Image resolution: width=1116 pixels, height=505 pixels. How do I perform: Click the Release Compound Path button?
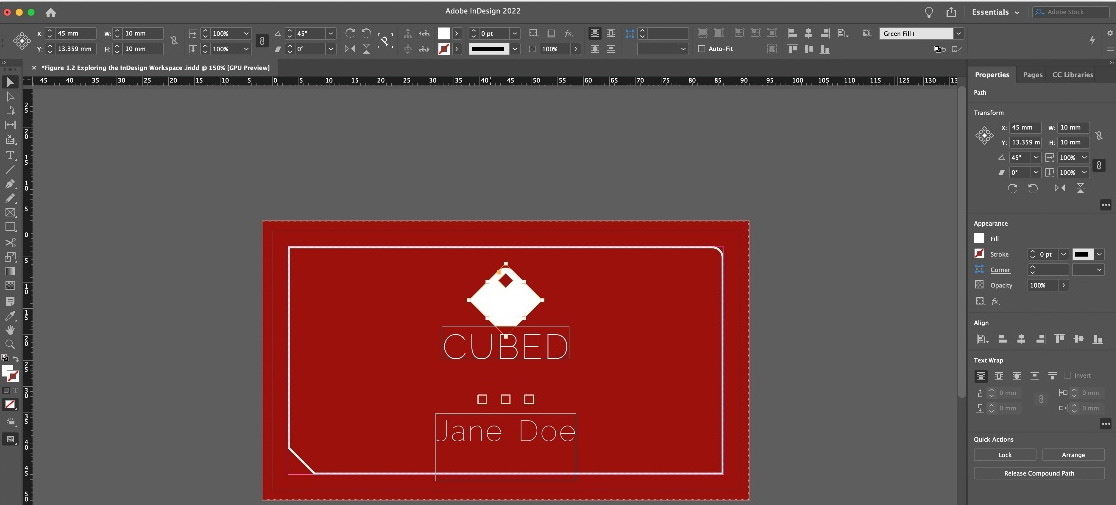[x=1039, y=473]
